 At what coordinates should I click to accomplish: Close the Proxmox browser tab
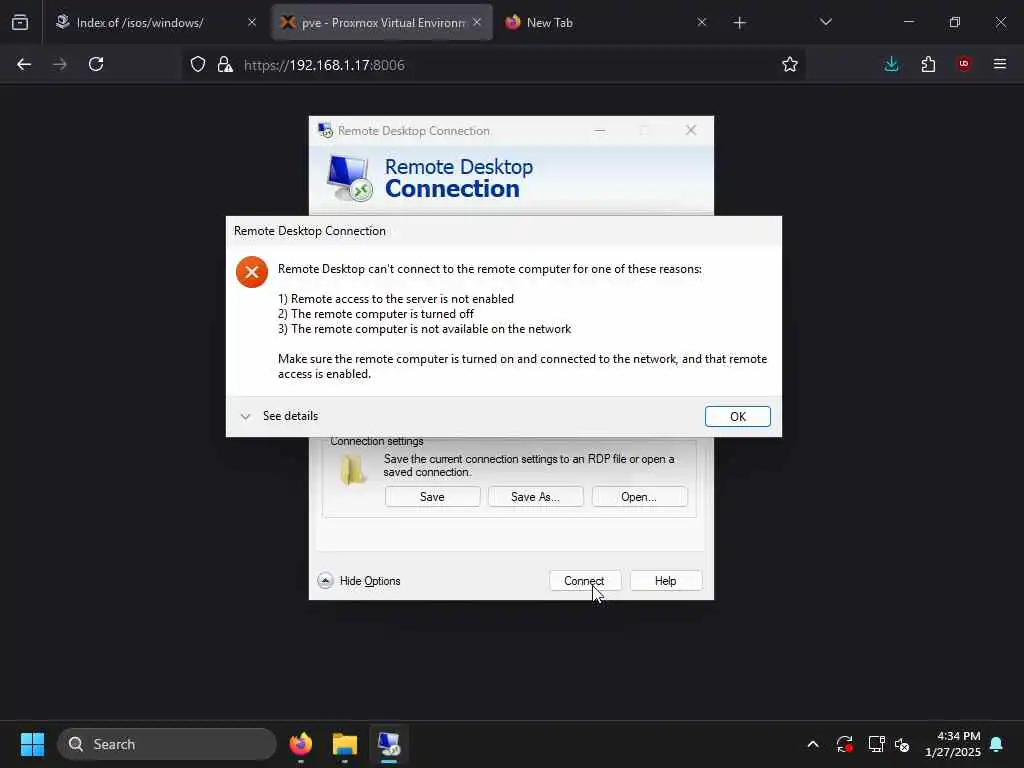click(477, 22)
